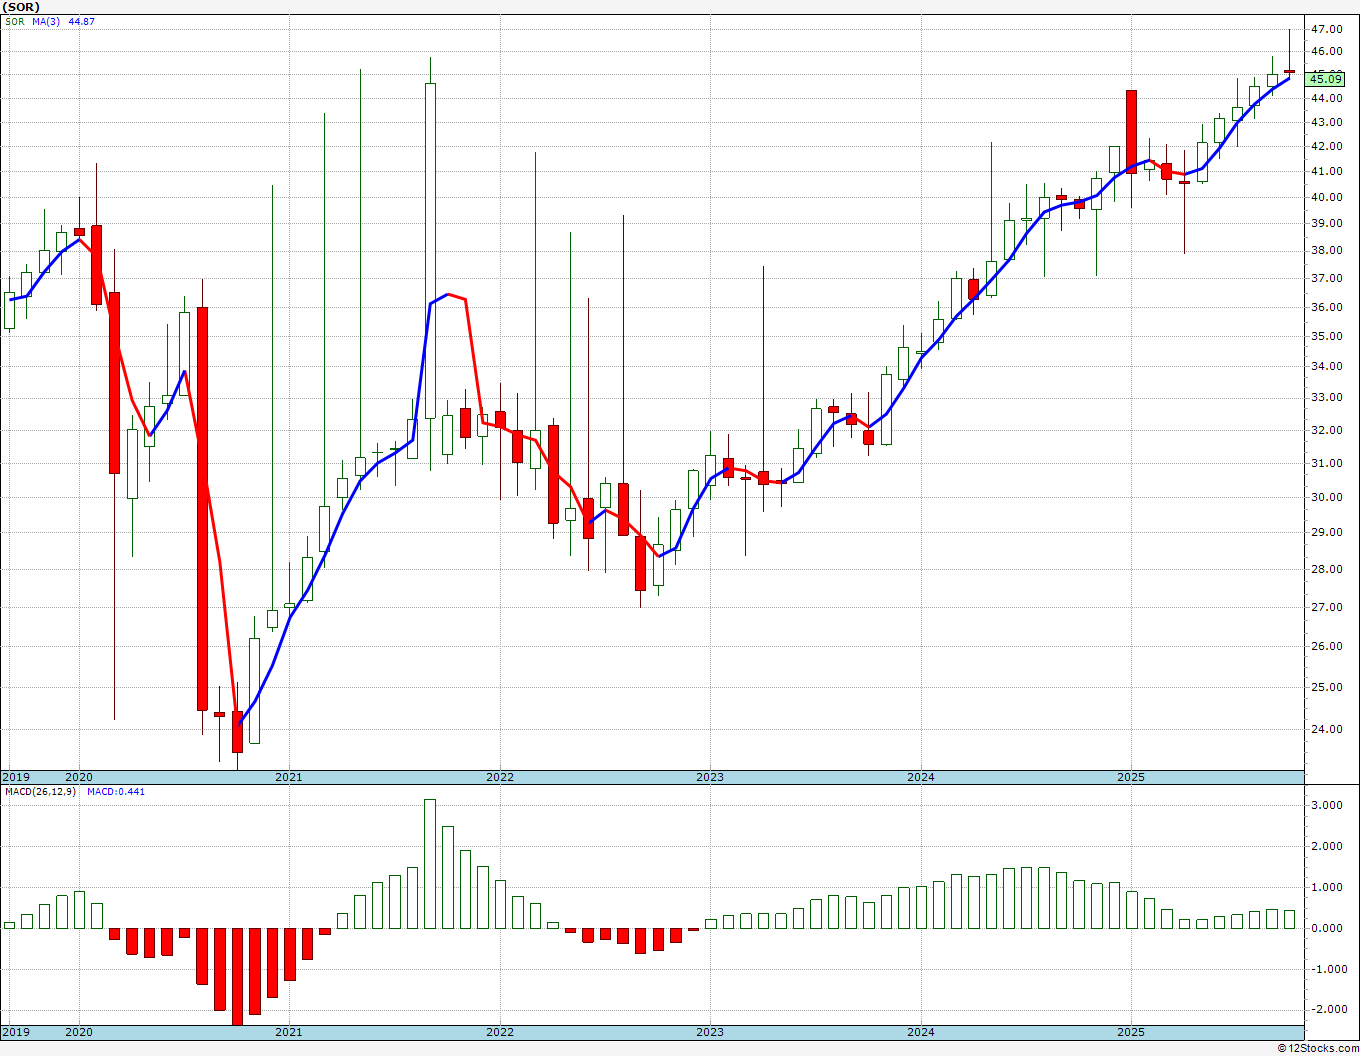This screenshot has width=1360, height=1056.
Task: Click 2025 on the price chart time axis
Action: point(1131,777)
